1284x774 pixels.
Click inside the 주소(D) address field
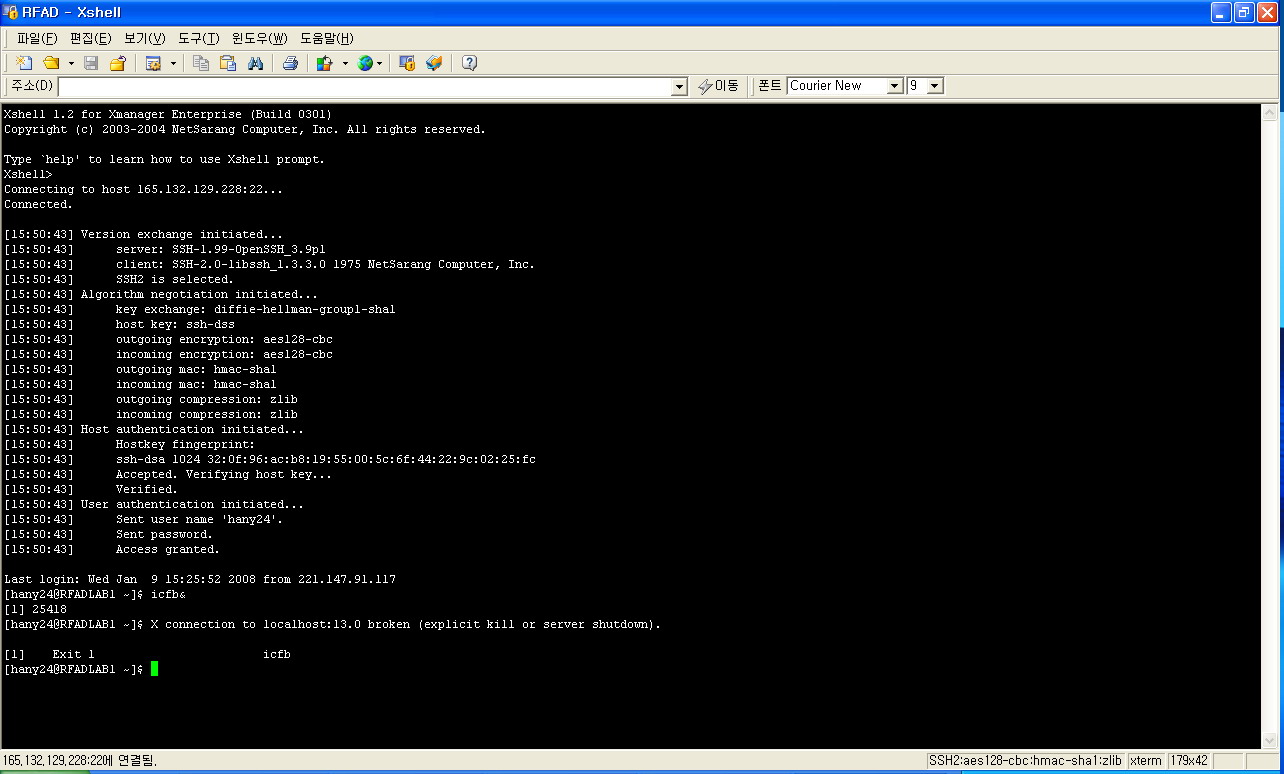pos(350,85)
